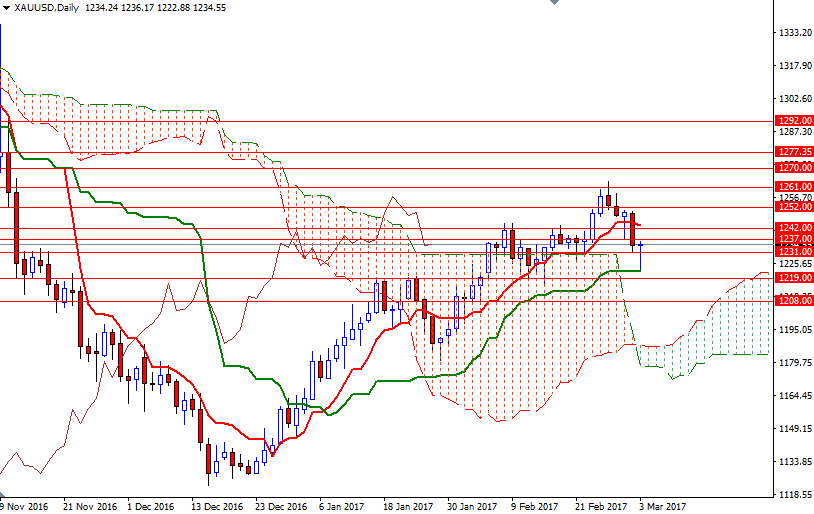Click the 9 Nov 2016 date label
Image resolution: width=814 pixels, height=514 pixels.
[25, 507]
